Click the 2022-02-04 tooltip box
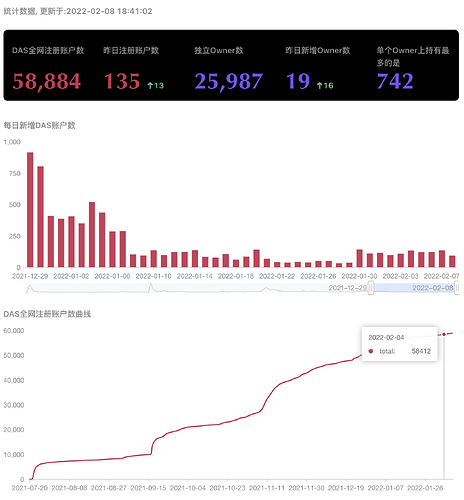Image resolution: width=464 pixels, height=500 pixels. tap(399, 344)
